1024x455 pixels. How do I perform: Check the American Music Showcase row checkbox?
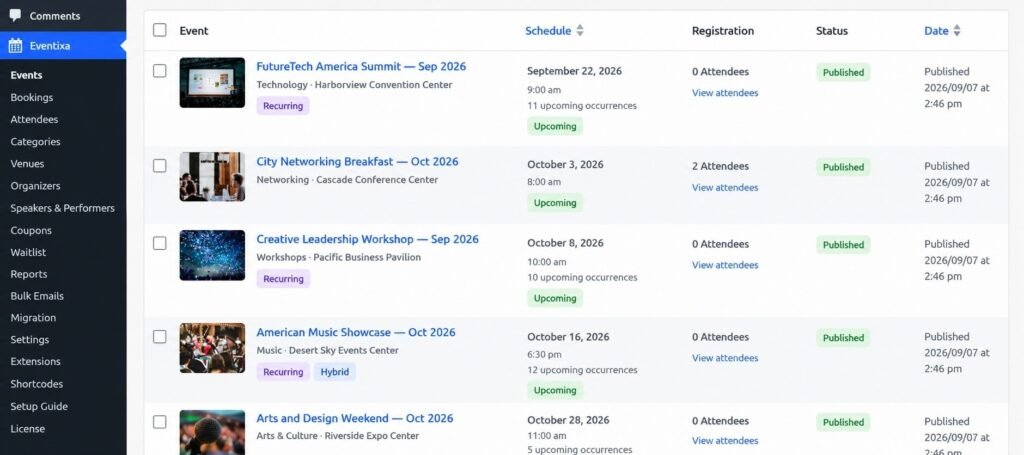coord(159,336)
